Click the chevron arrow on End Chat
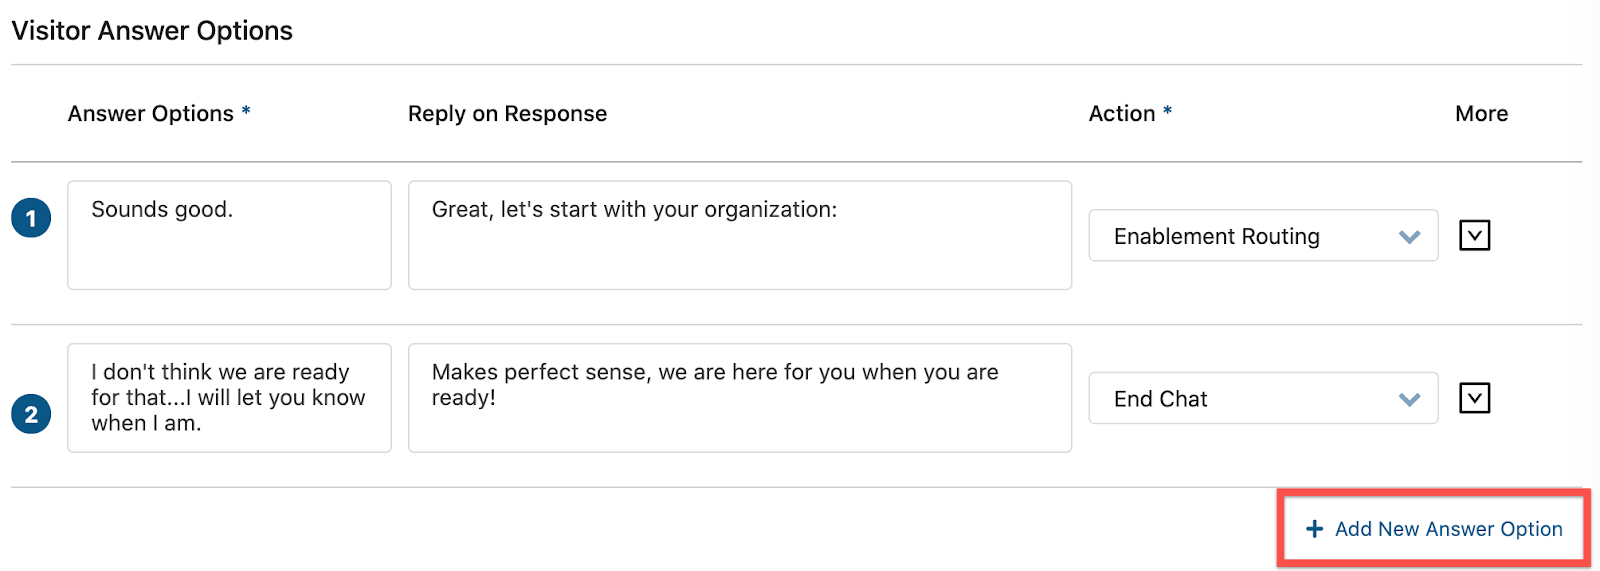This screenshot has width=1600, height=571. point(1409,400)
